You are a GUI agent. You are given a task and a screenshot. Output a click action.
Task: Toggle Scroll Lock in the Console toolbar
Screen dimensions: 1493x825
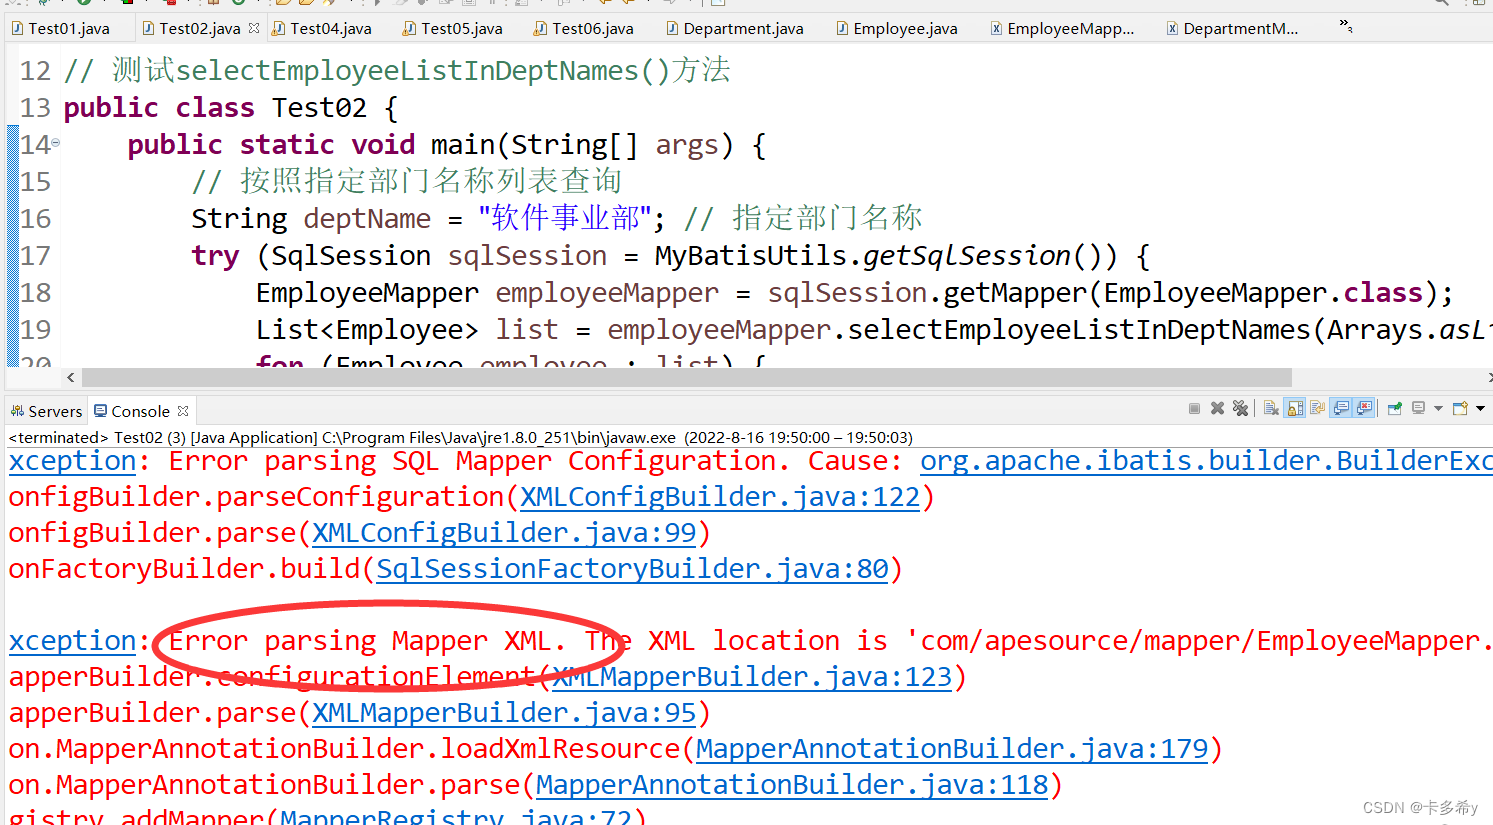click(x=1295, y=408)
